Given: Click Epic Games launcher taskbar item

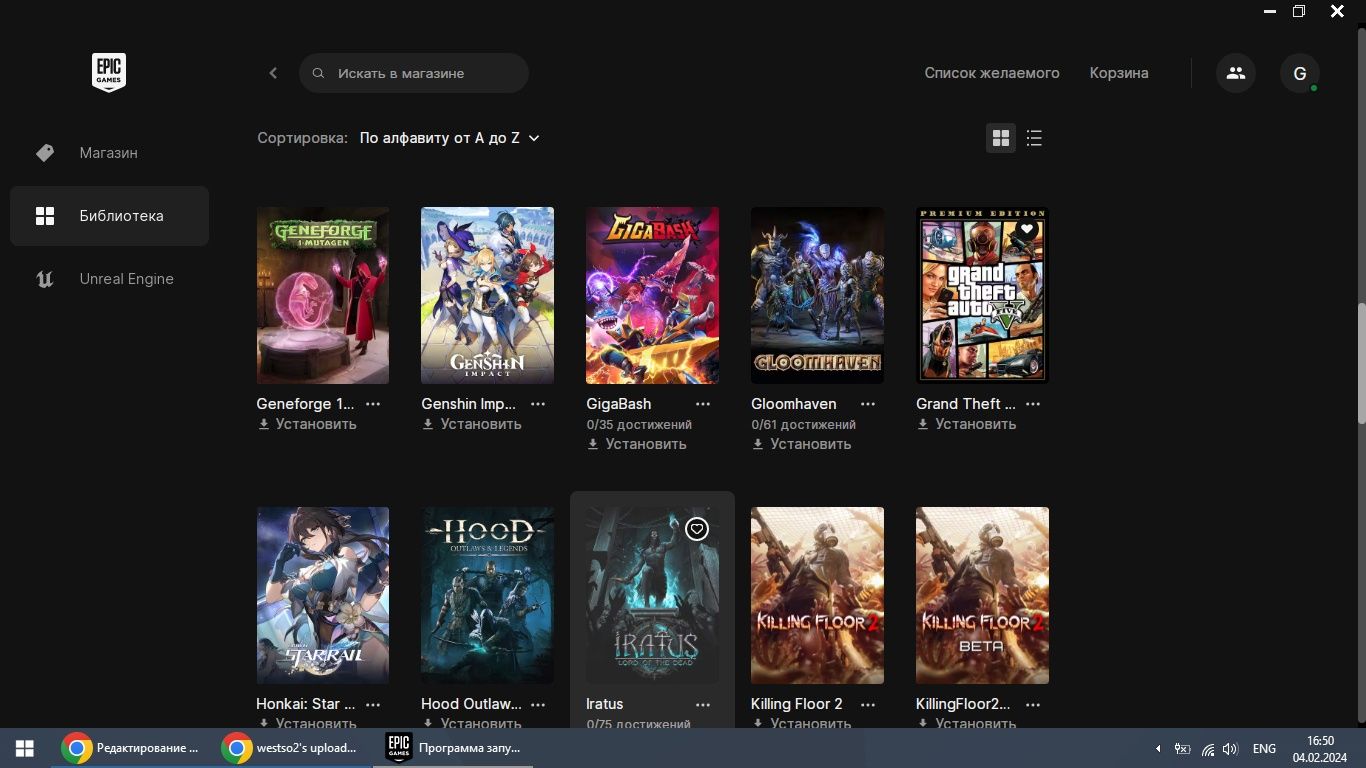Looking at the screenshot, I should pos(452,748).
